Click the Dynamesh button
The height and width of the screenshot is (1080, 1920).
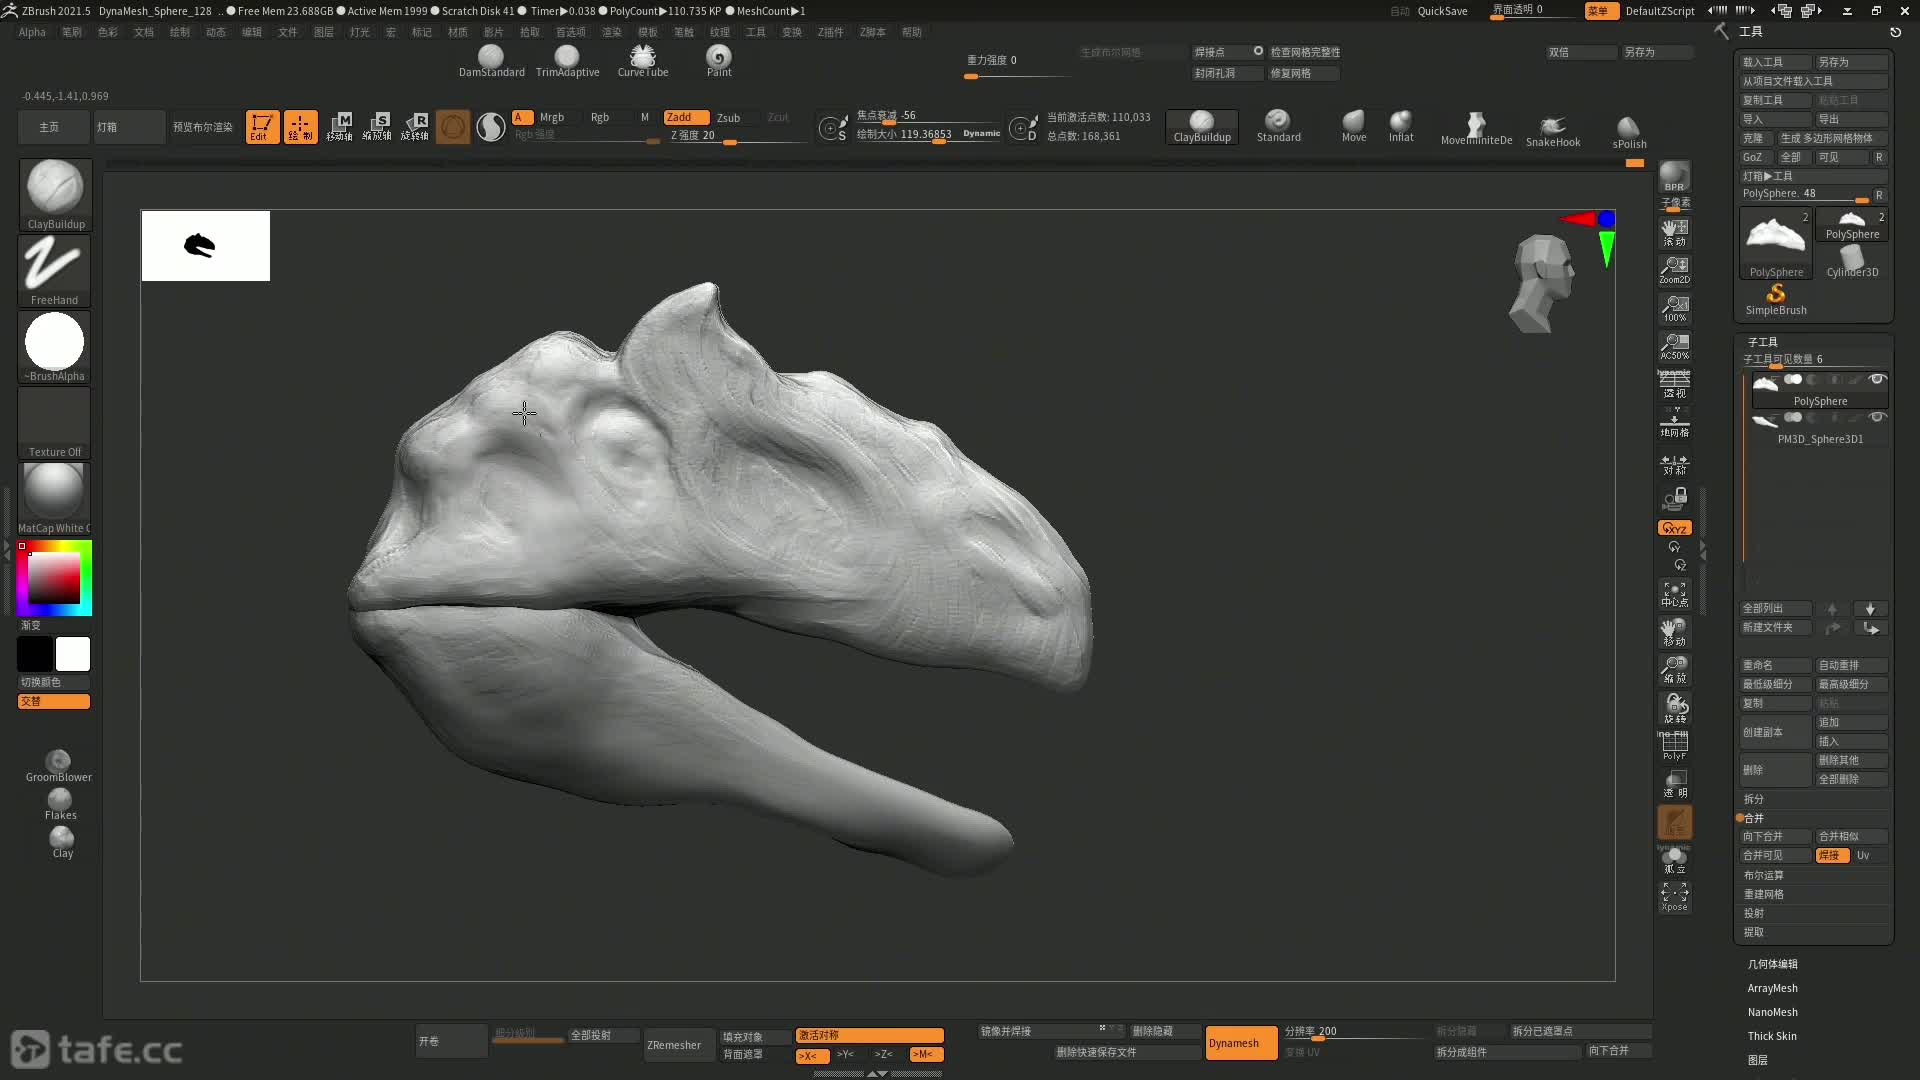click(1241, 1043)
